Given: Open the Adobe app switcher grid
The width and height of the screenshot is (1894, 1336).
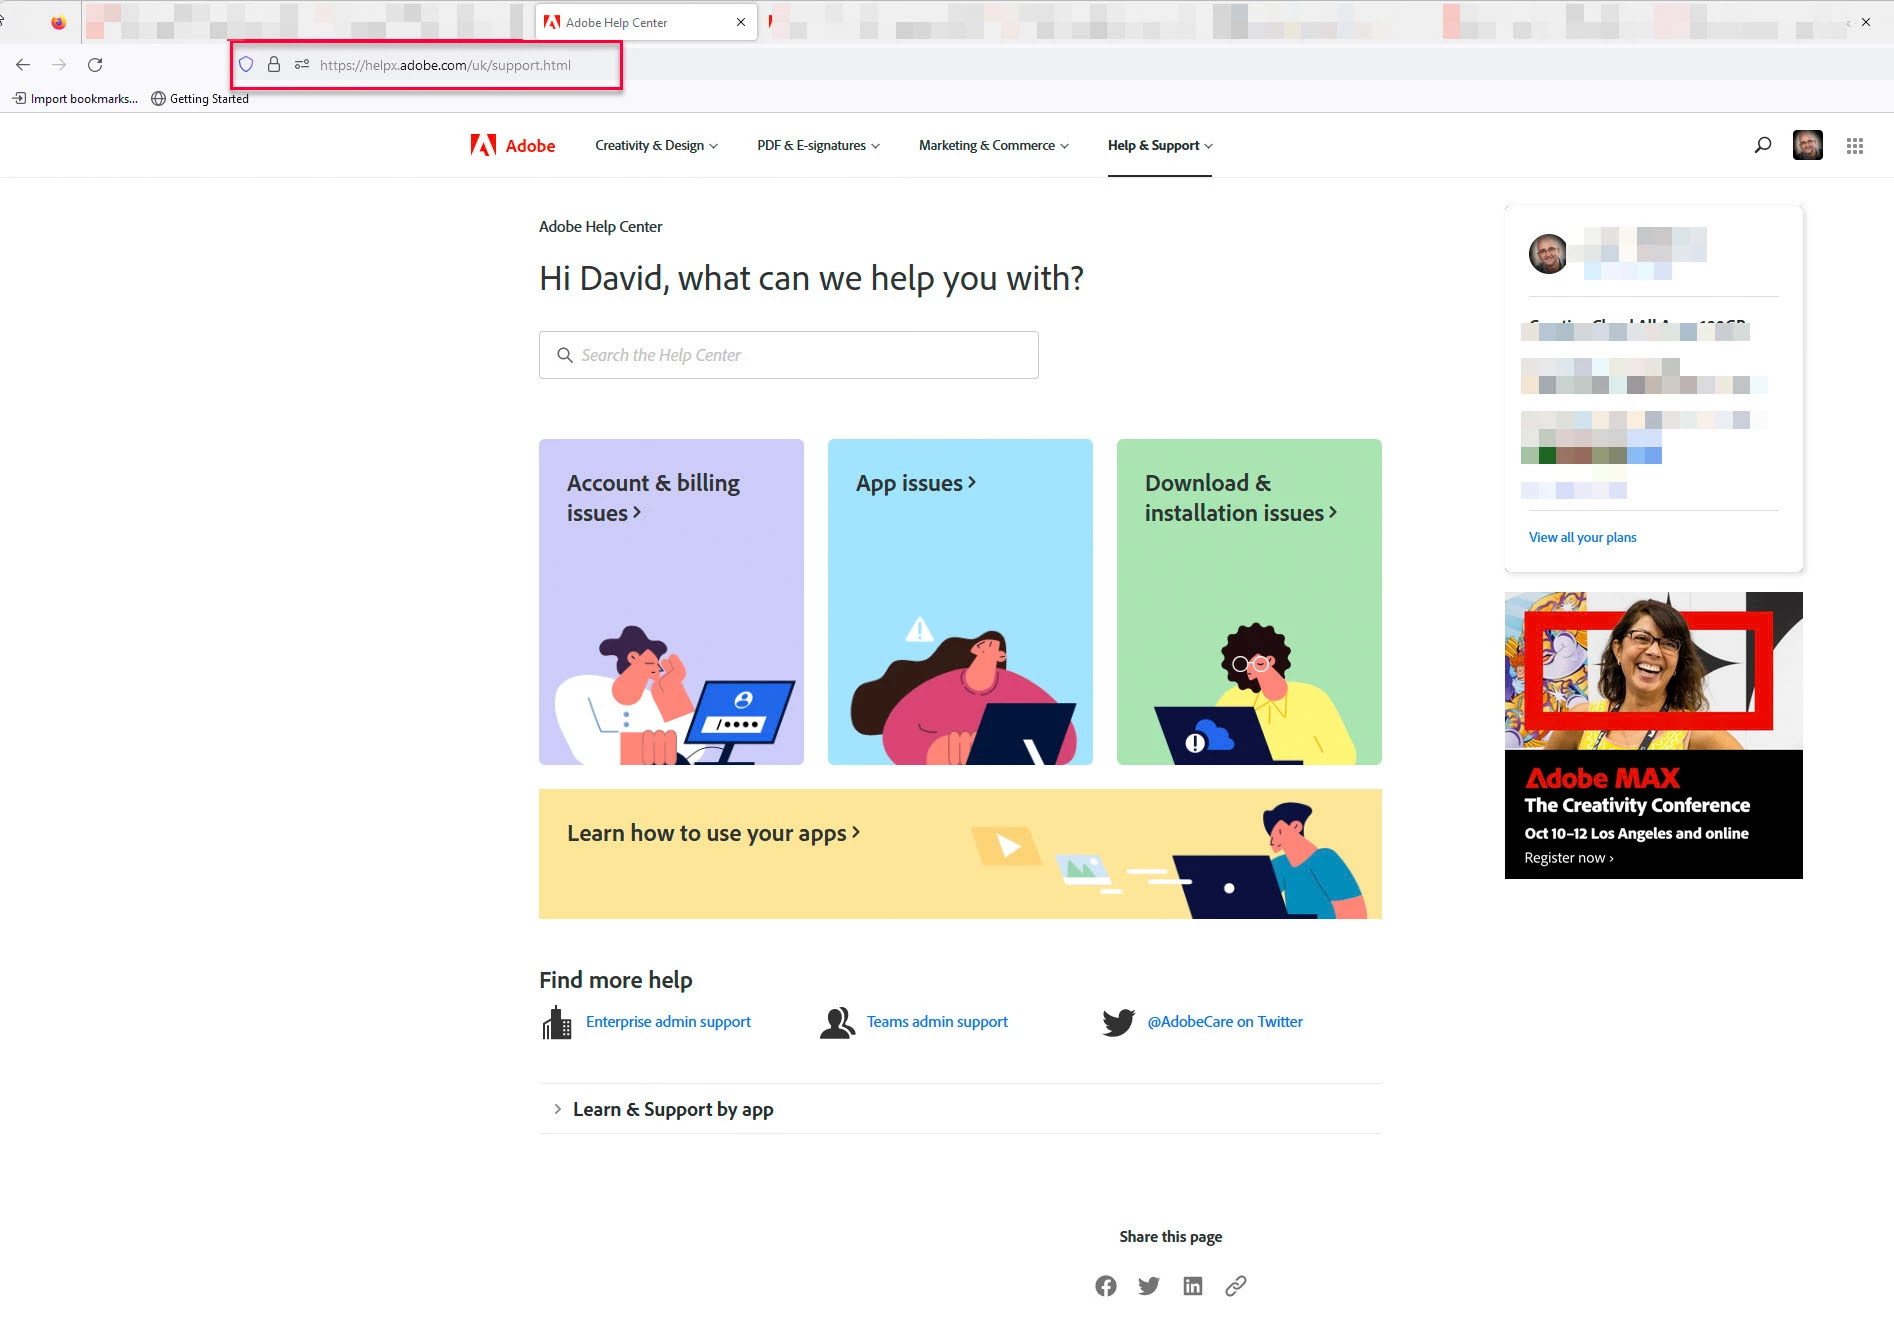Looking at the screenshot, I should (x=1855, y=146).
